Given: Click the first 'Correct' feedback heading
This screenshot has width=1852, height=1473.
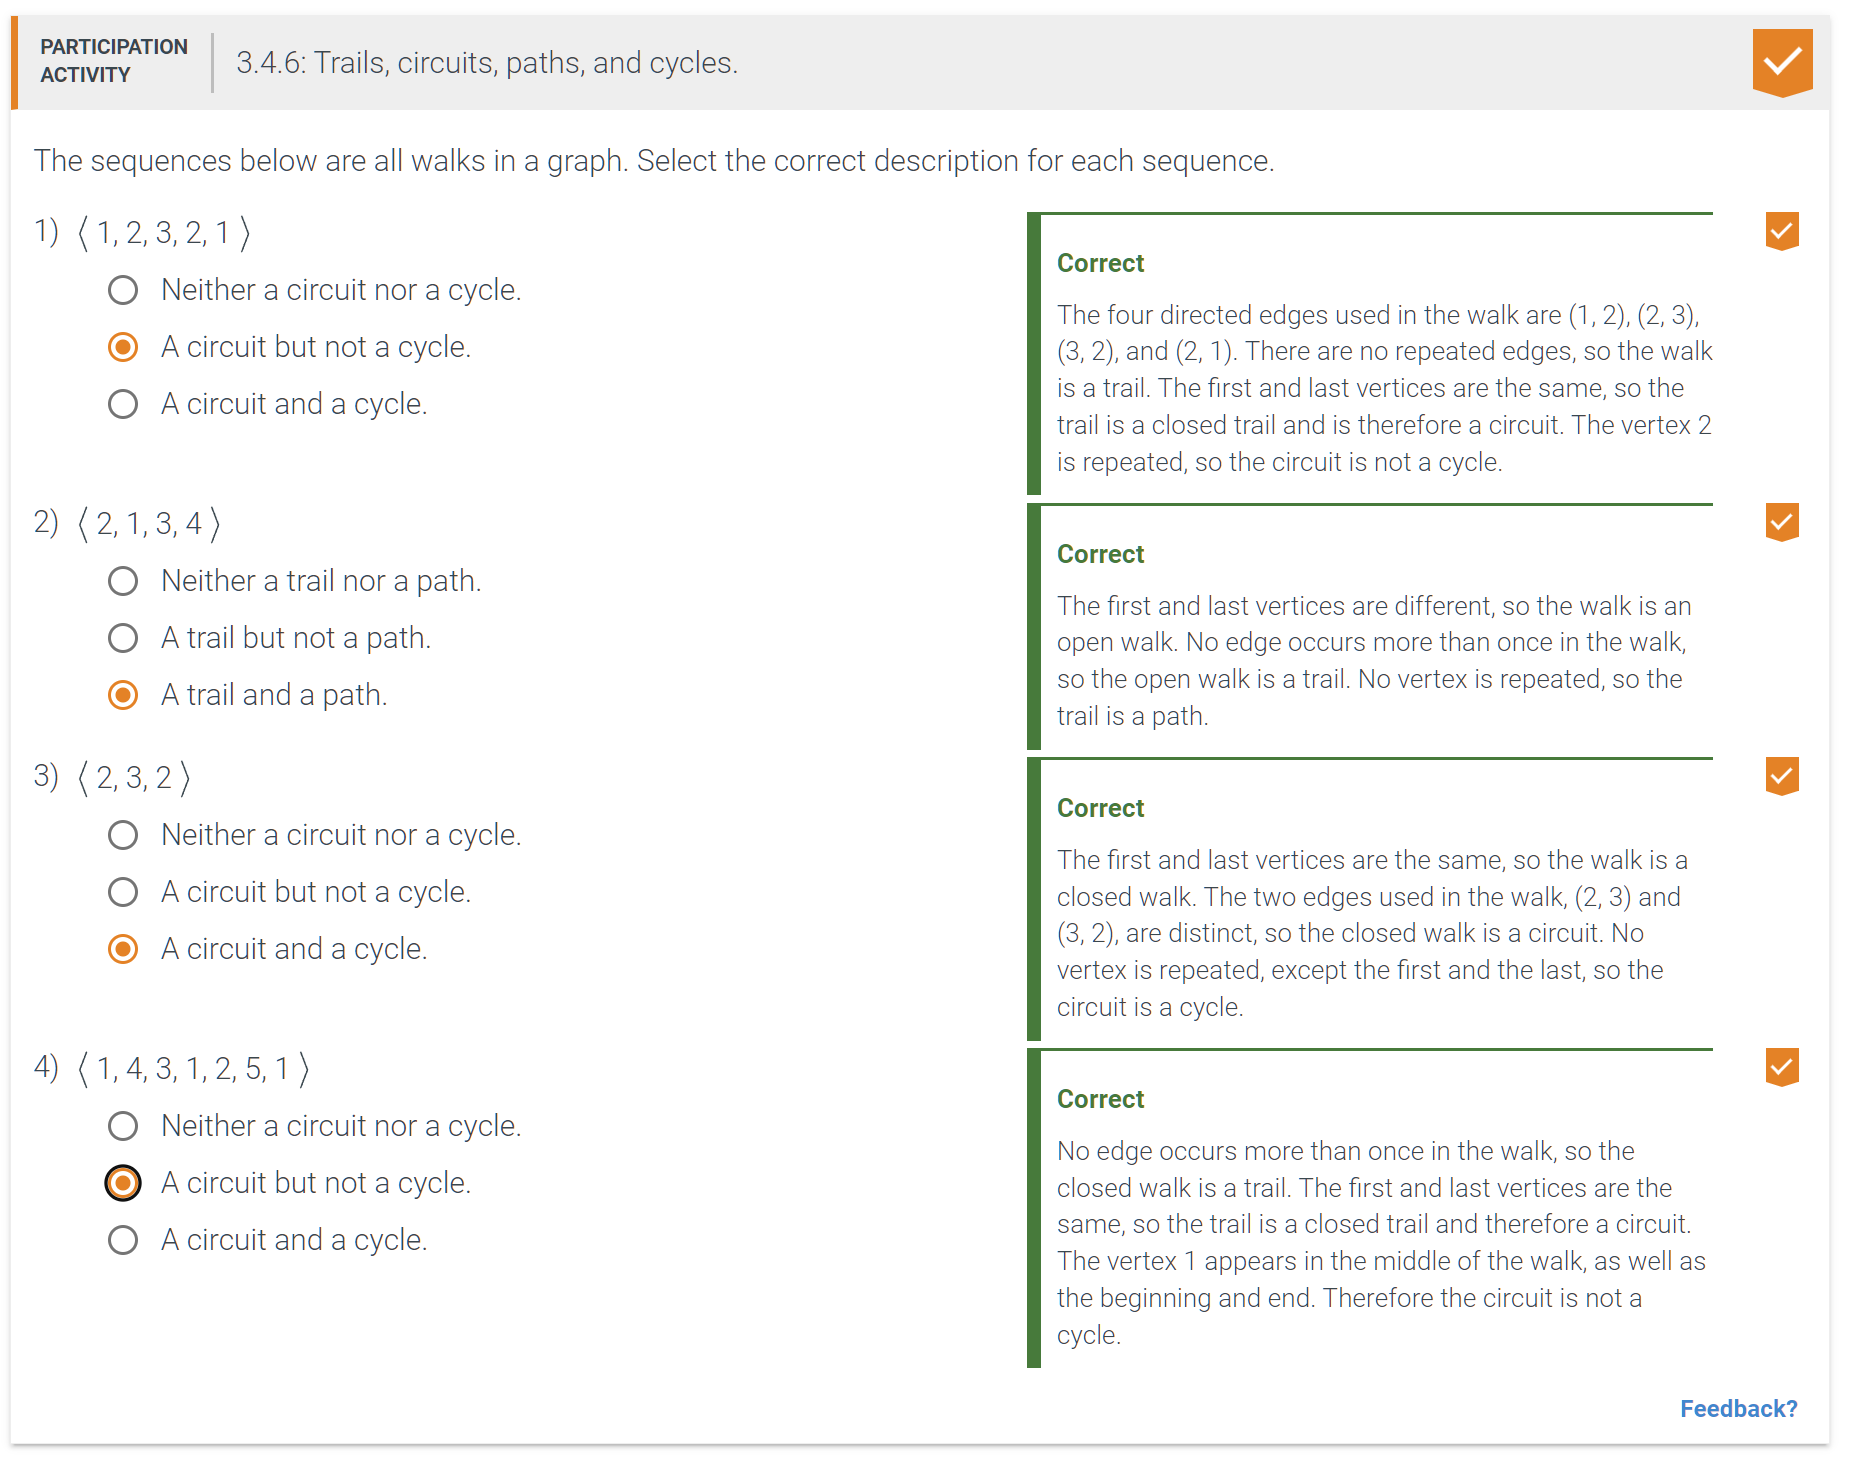Looking at the screenshot, I should pyautogui.click(x=1100, y=263).
